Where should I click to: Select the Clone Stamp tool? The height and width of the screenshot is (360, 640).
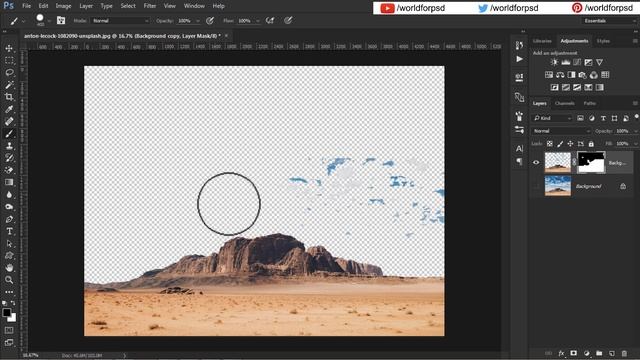click(9, 146)
